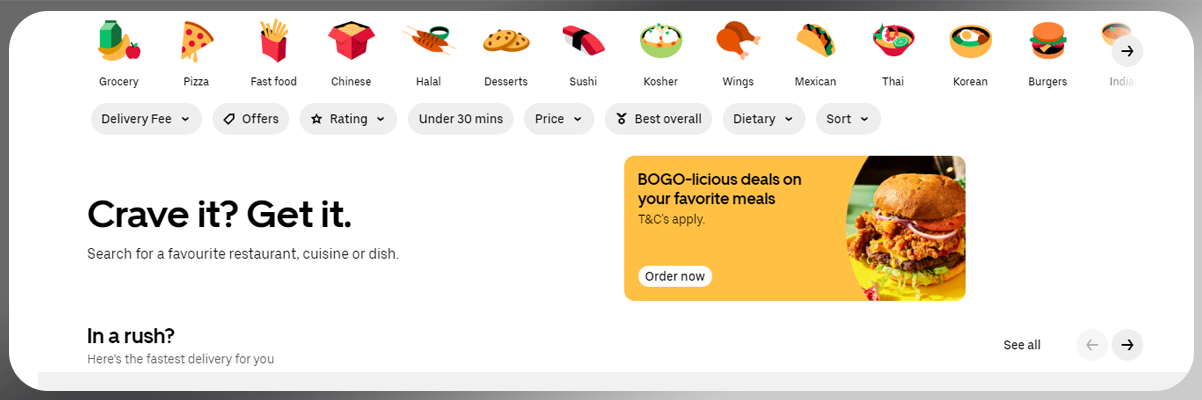
Task: Choose the Mexican taco icon
Action: coord(815,42)
